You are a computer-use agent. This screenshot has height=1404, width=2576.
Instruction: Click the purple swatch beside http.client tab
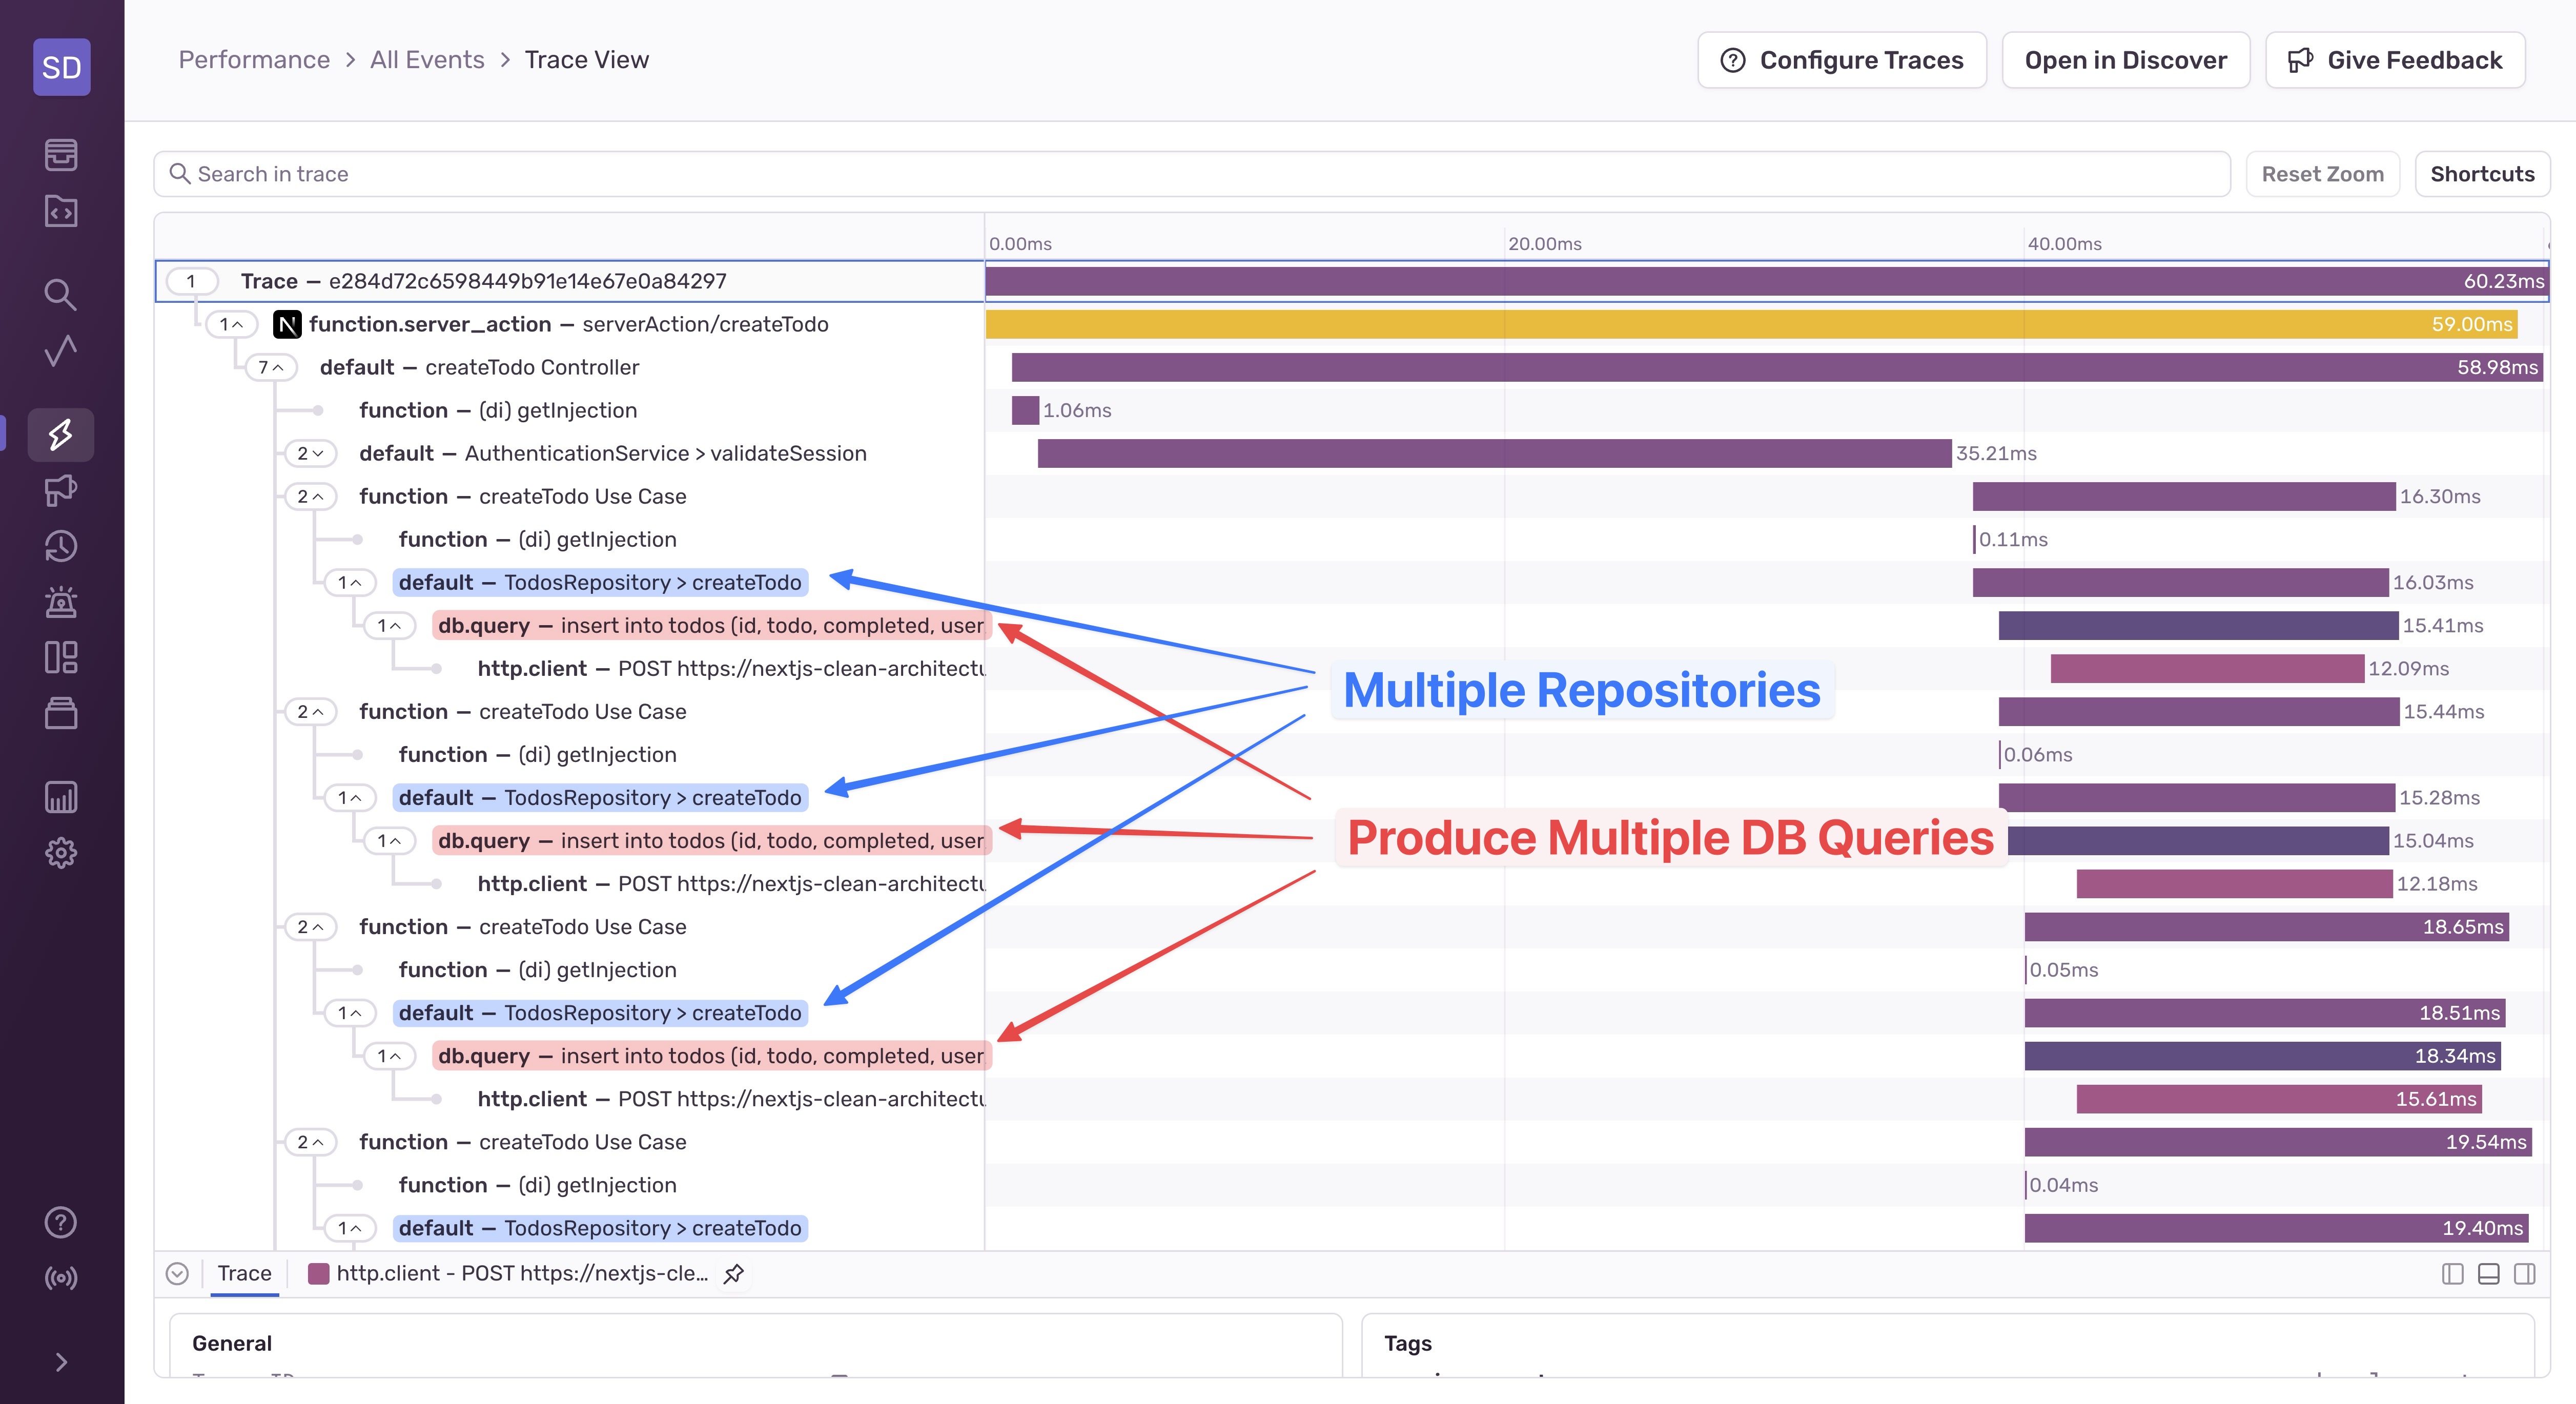coord(319,1273)
